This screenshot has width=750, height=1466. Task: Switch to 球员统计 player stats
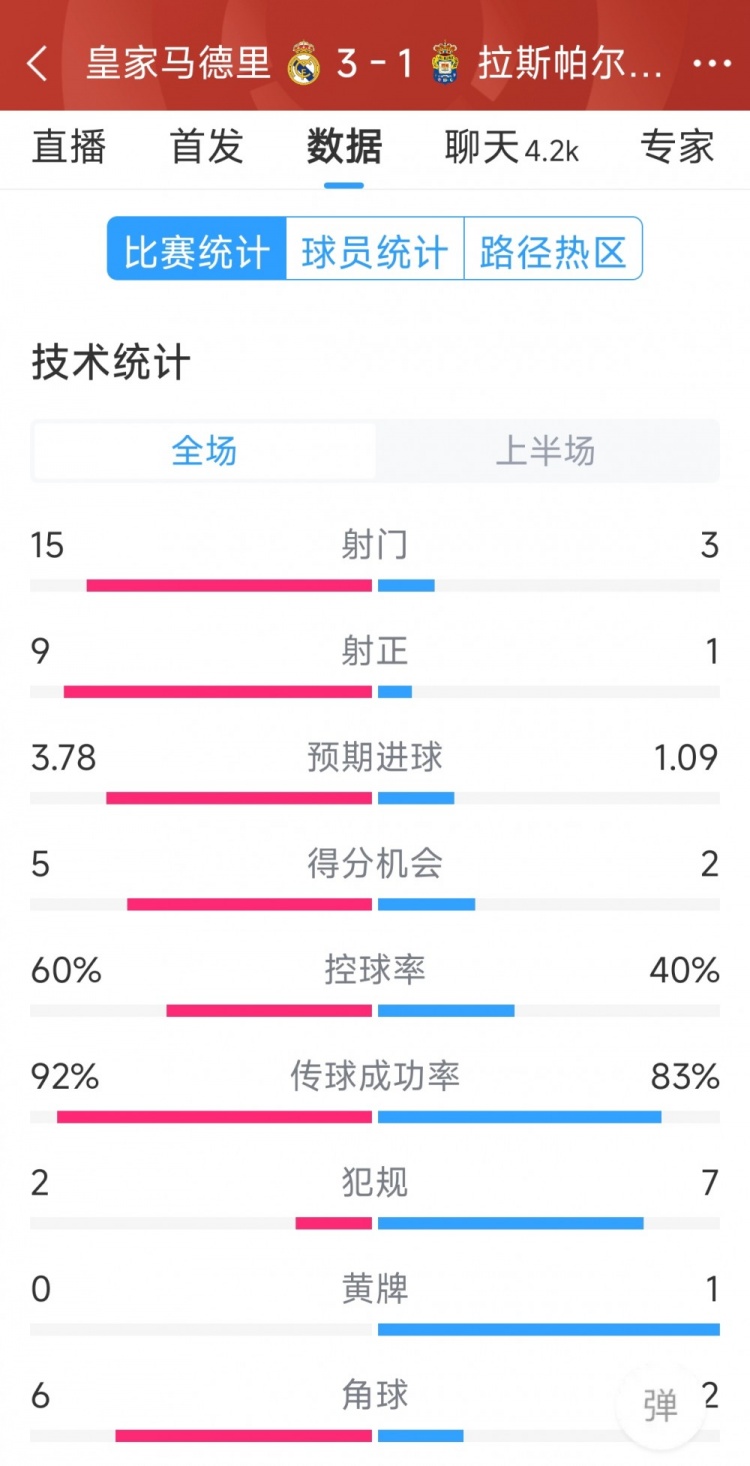(375, 251)
